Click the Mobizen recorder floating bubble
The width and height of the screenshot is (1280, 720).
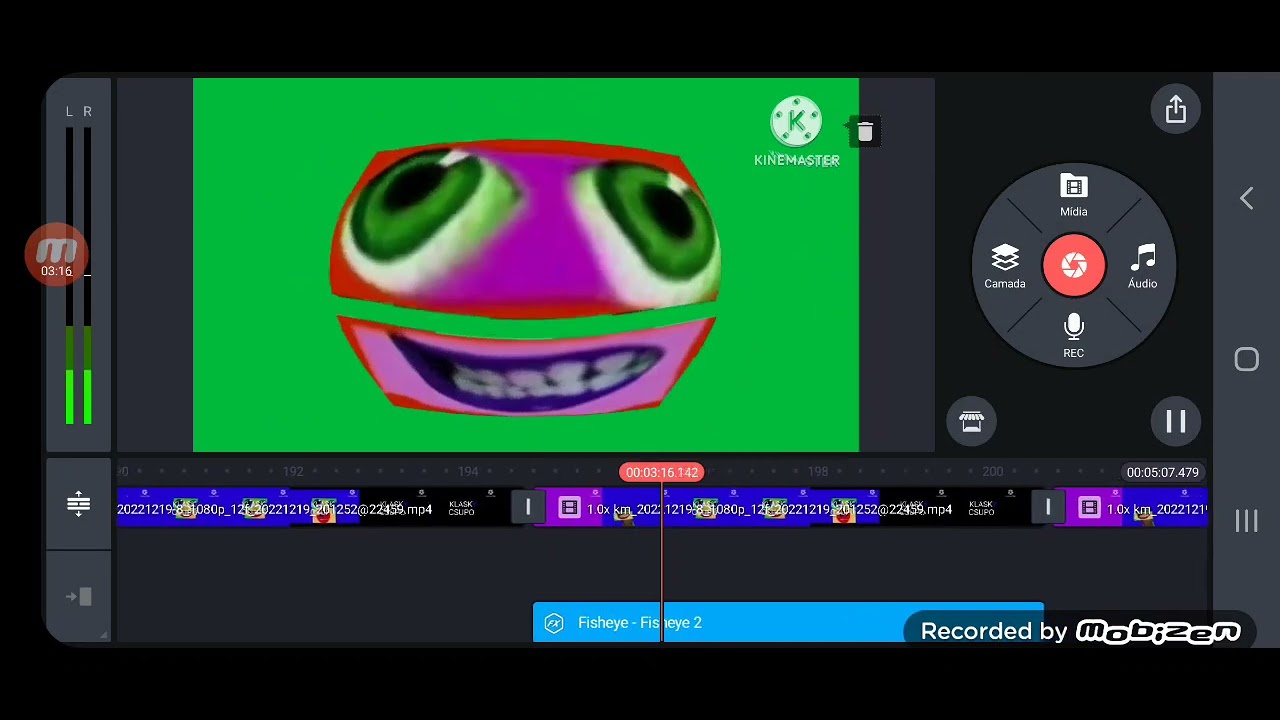pyautogui.click(x=57, y=255)
